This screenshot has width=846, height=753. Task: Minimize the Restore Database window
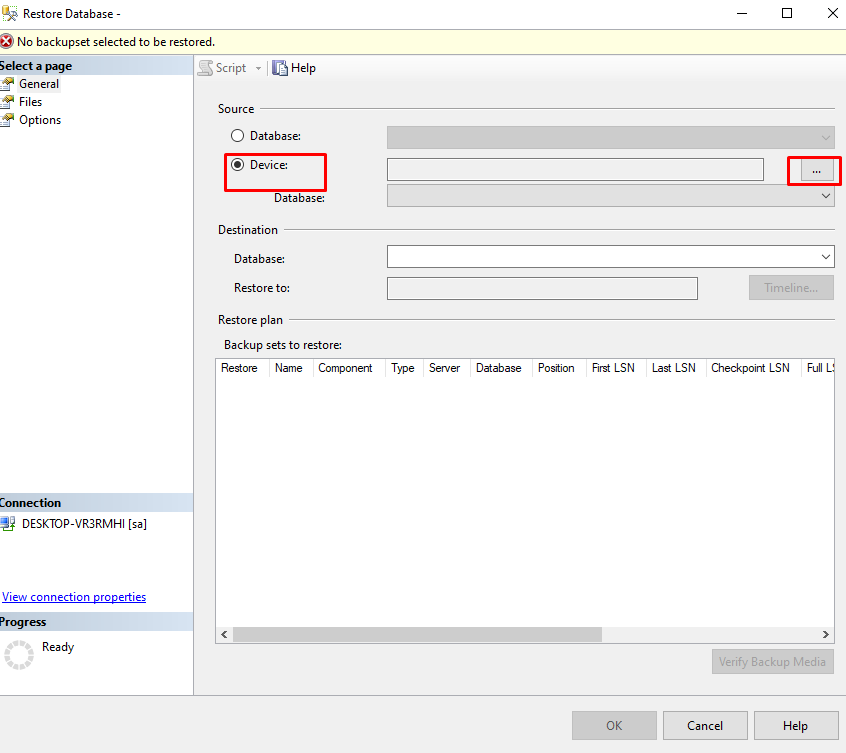742,13
